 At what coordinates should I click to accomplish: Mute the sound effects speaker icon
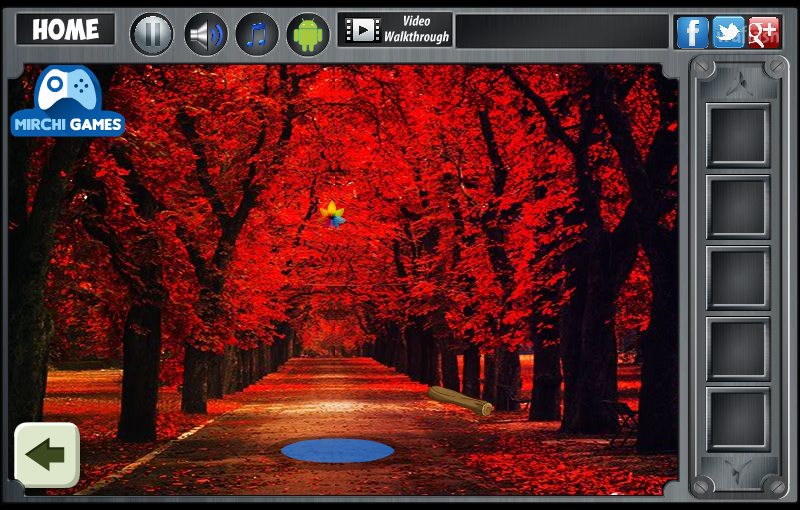click(x=206, y=34)
